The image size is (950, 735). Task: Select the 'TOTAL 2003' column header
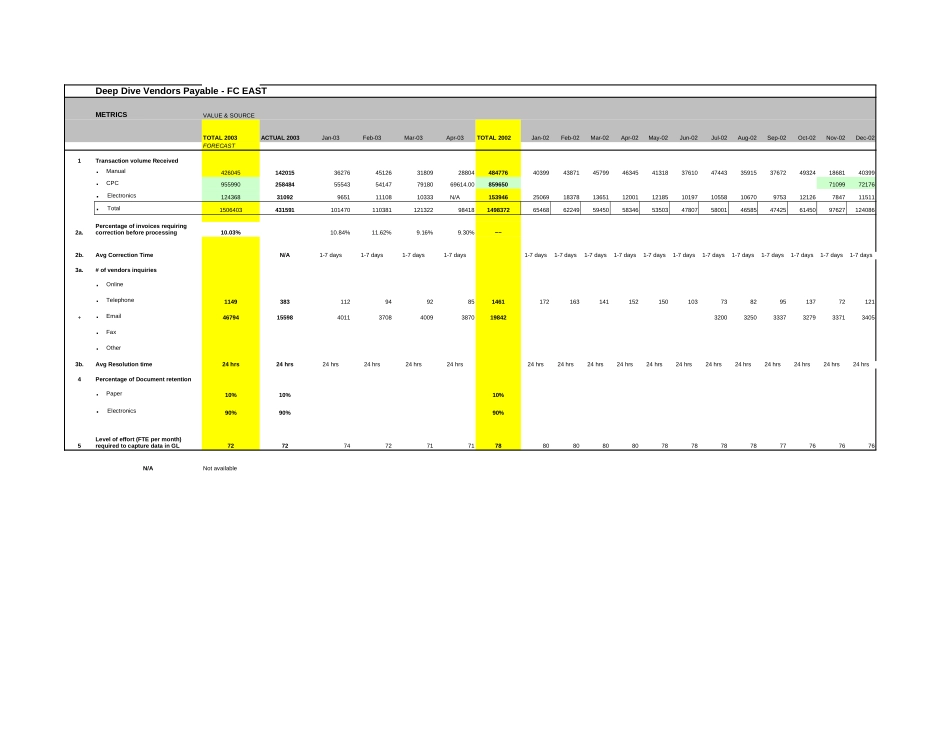(x=220, y=138)
